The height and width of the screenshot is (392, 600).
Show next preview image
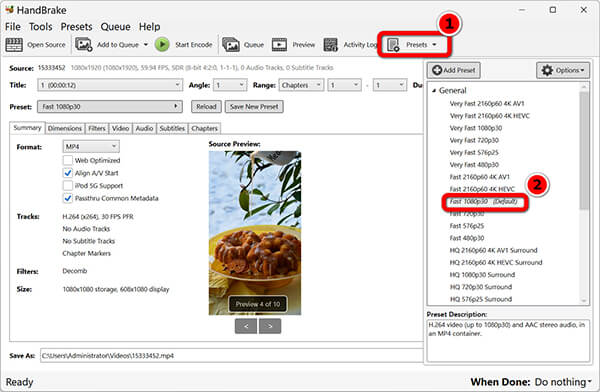coord(270,326)
